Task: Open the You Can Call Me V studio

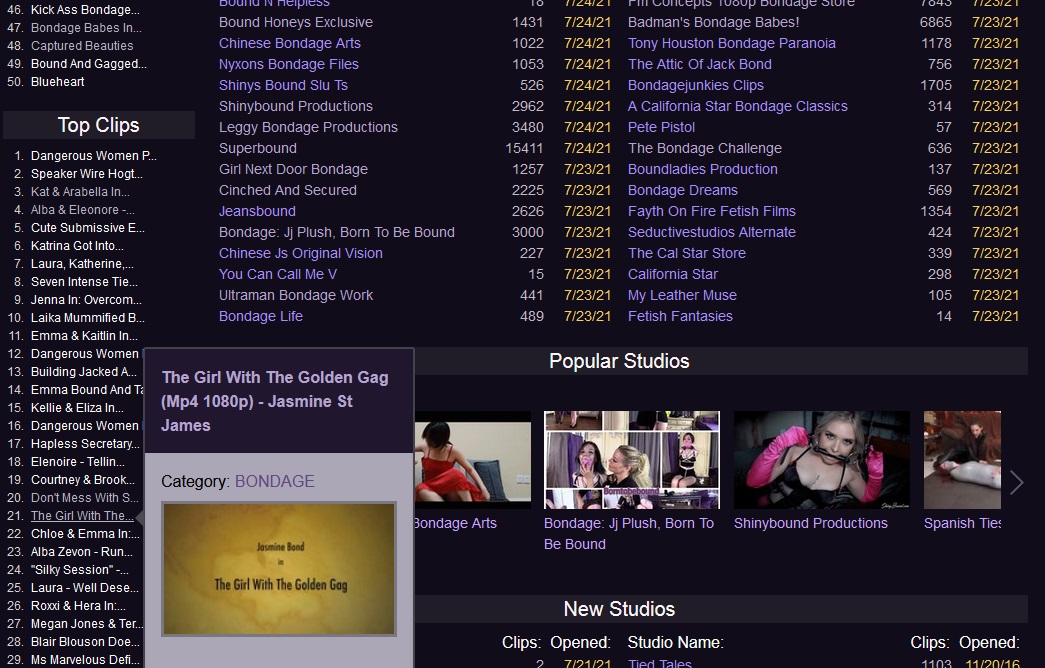Action: [x=278, y=274]
